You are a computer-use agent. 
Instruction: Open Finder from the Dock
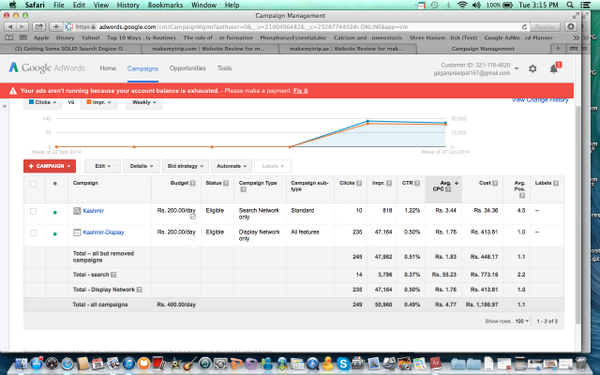(x=21, y=364)
